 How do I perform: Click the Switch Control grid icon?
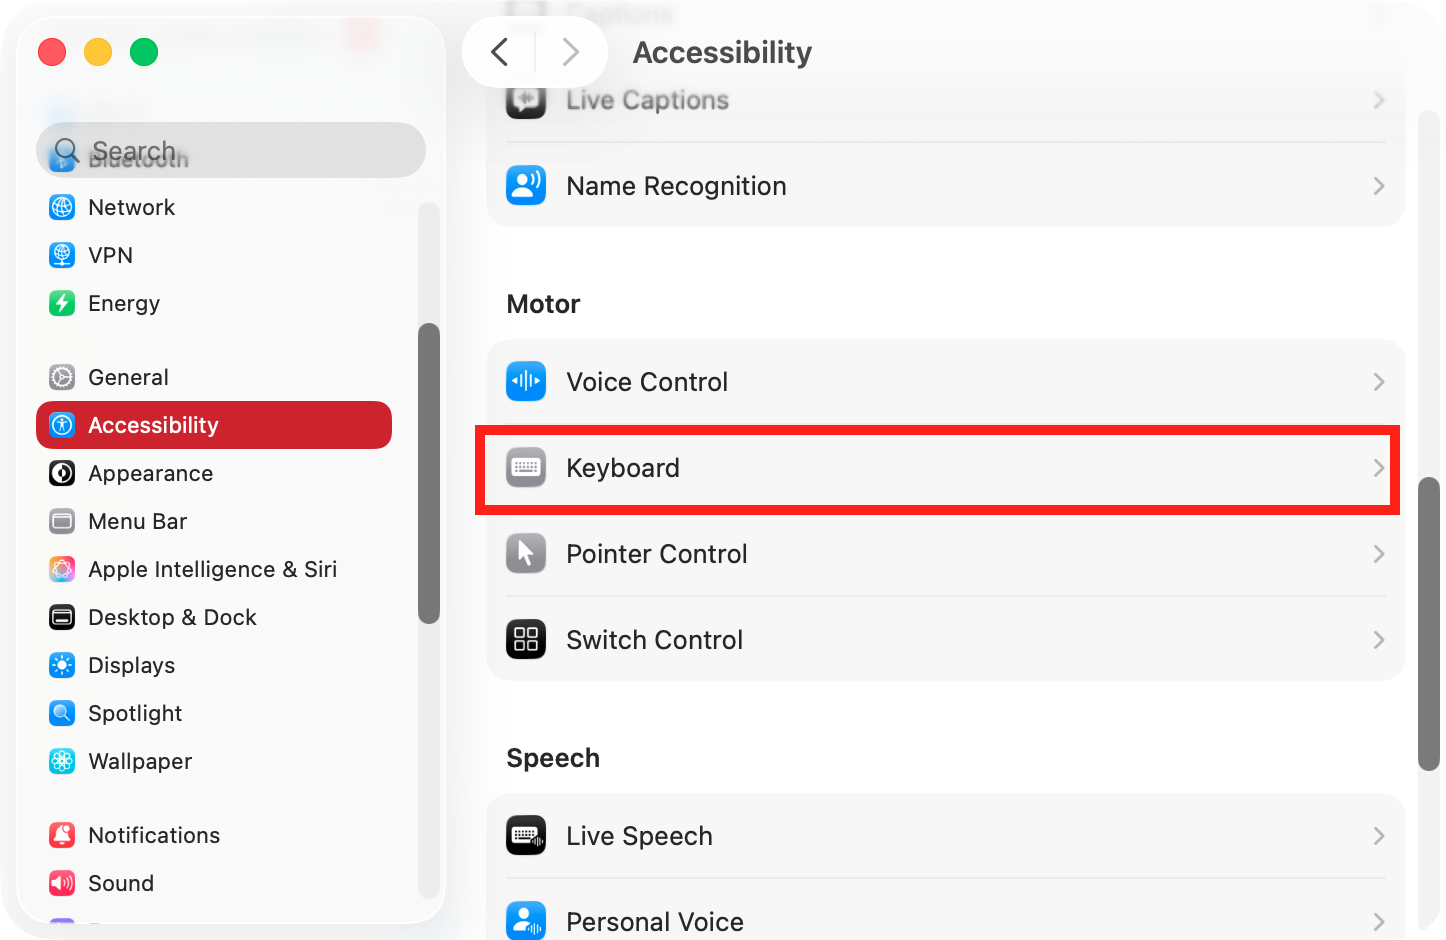pyautogui.click(x=526, y=639)
